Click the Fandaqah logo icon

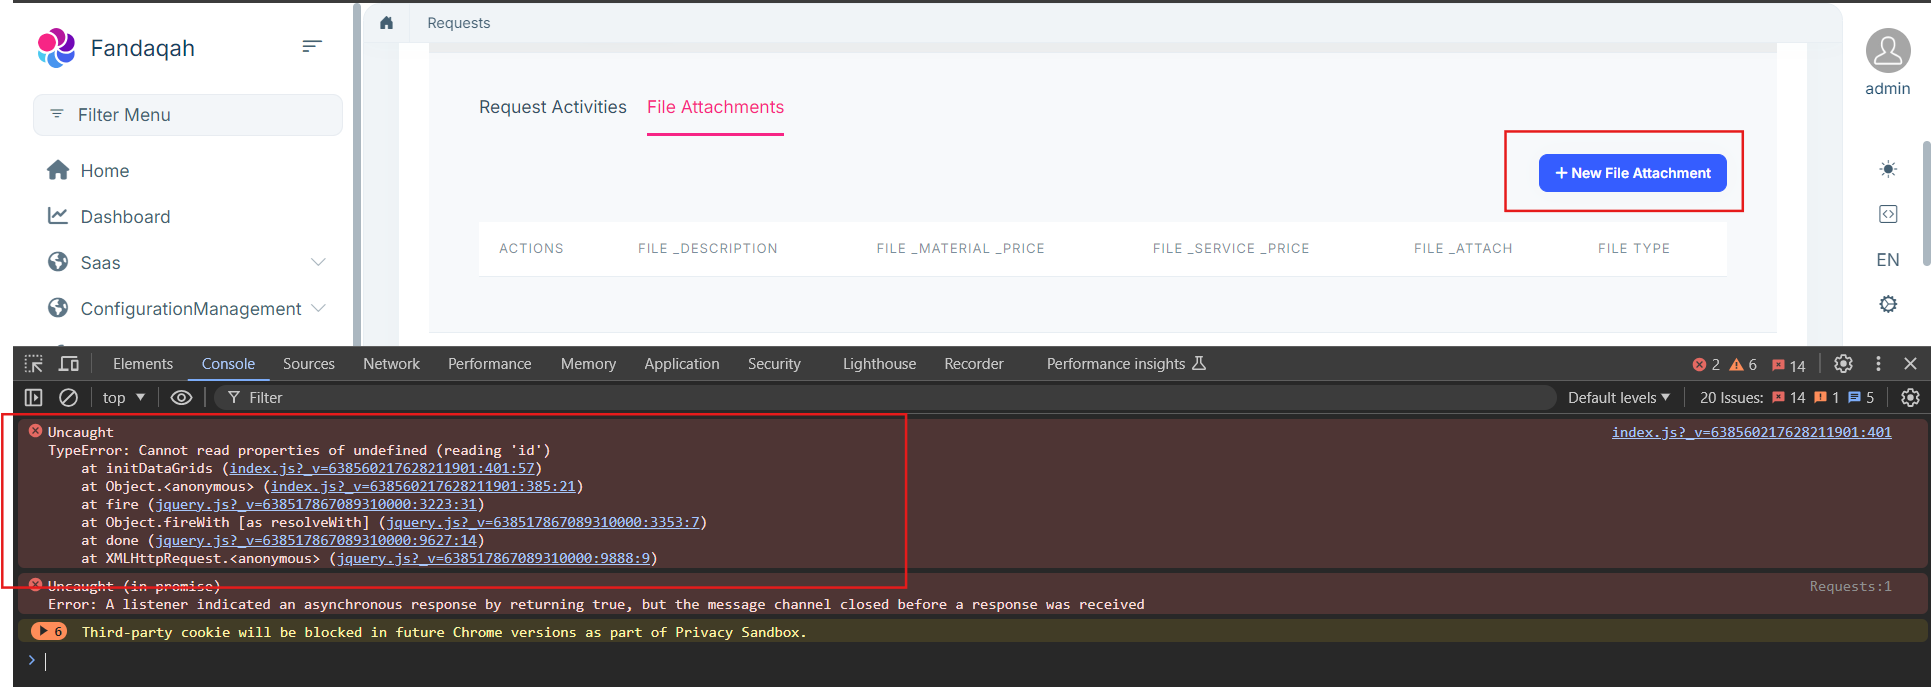click(x=56, y=48)
